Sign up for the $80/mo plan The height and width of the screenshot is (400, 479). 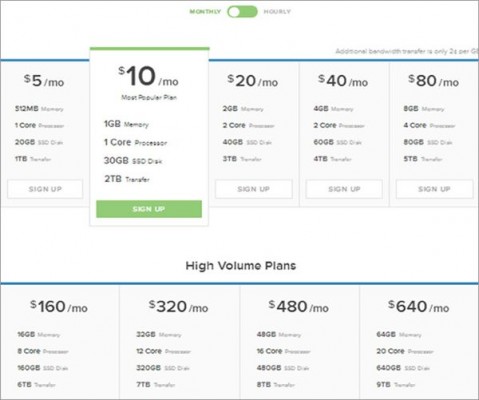434,189
